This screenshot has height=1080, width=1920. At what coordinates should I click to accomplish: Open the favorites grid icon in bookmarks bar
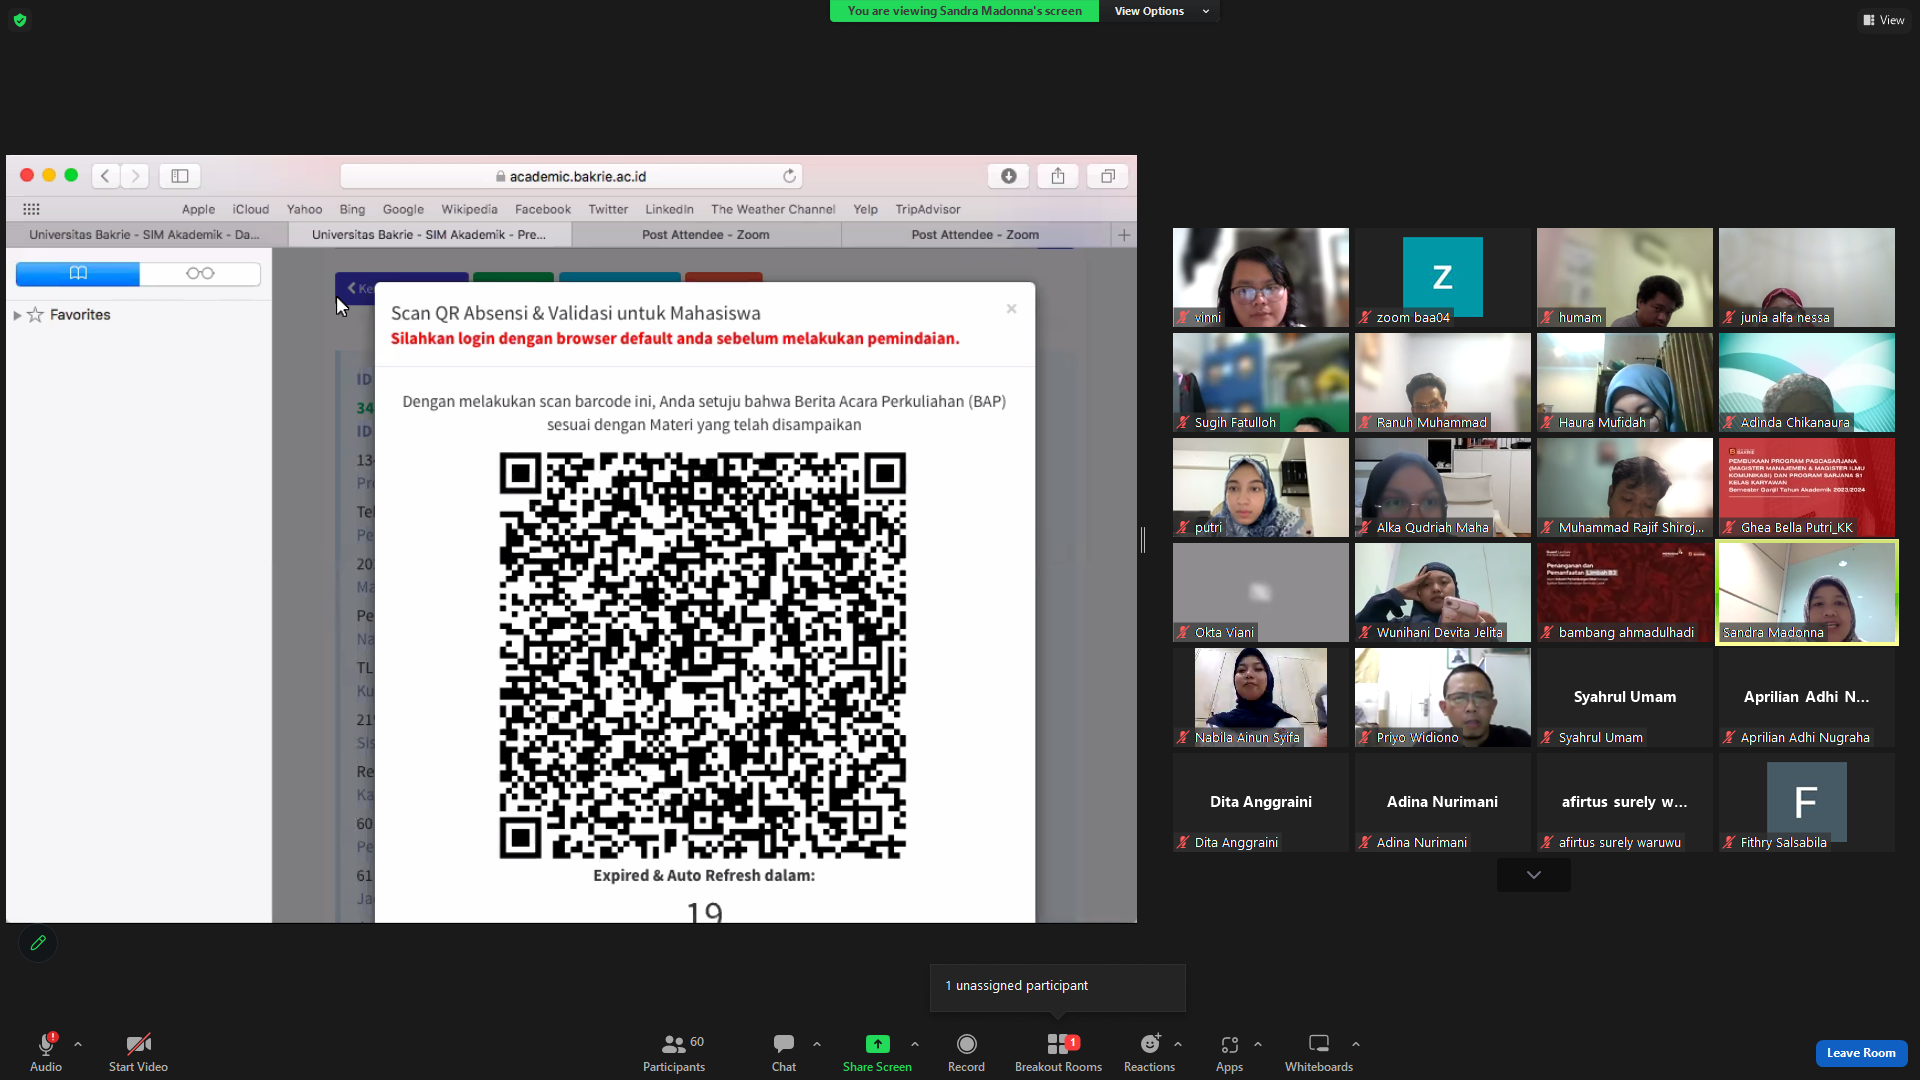pos(31,209)
